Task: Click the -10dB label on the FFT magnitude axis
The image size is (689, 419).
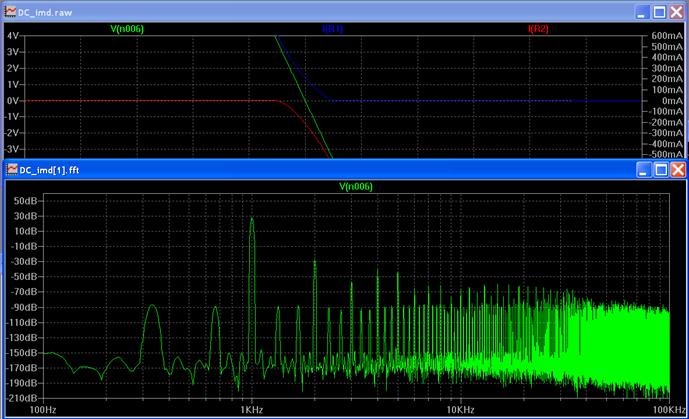Action: click(x=25, y=246)
